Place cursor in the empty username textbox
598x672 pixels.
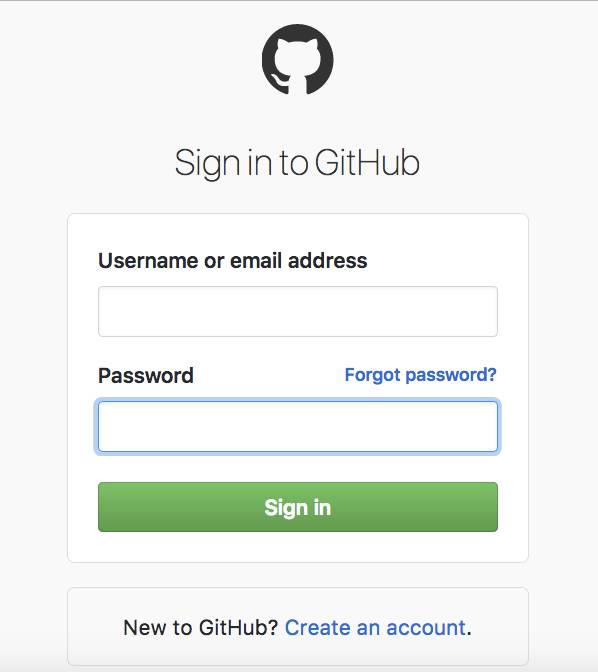(297, 312)
